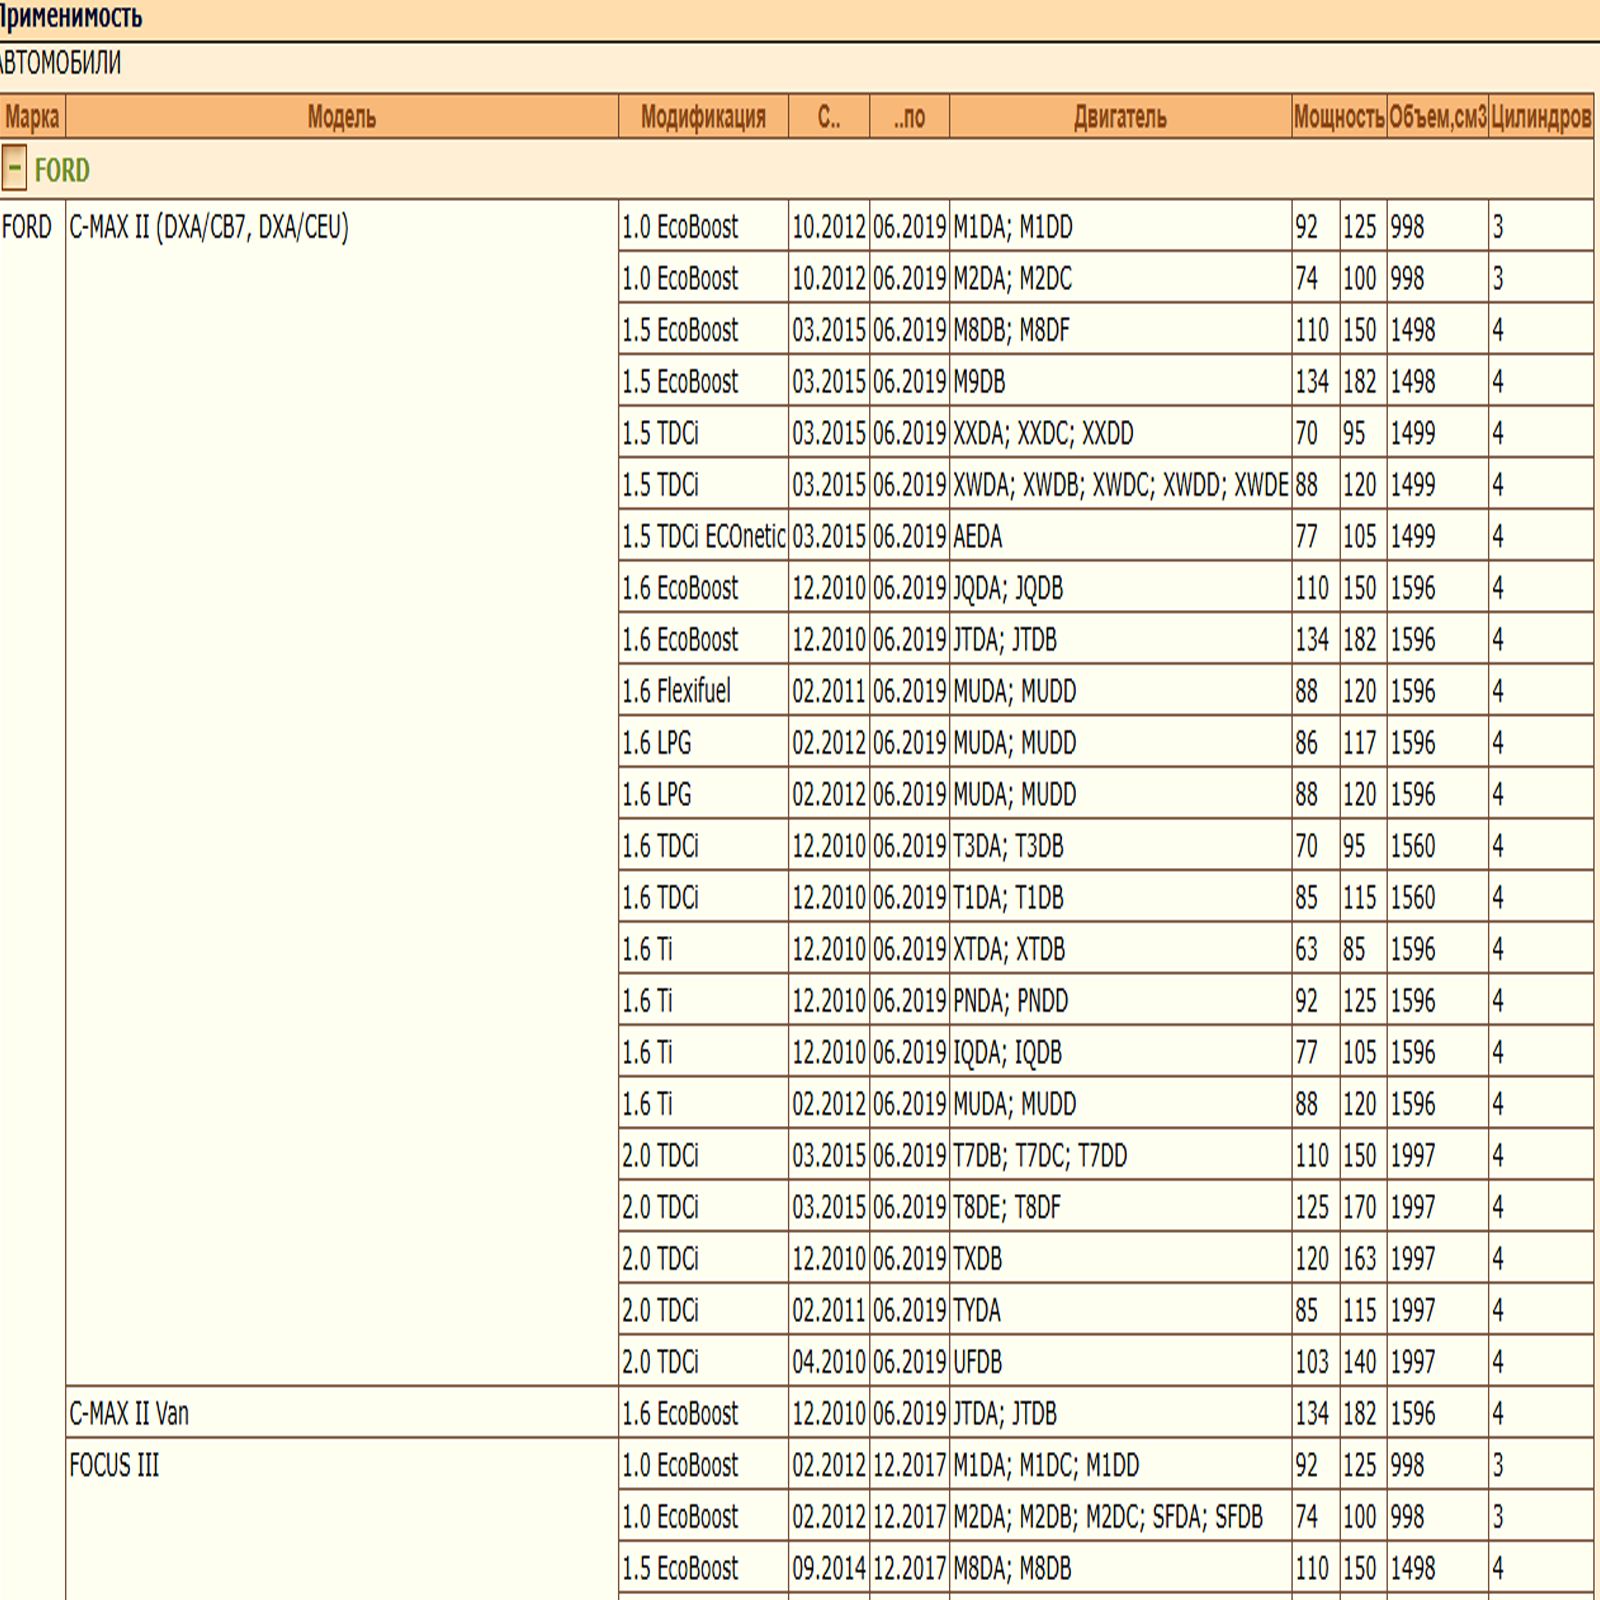Click the 1.5 TDCi ECOnetic modification row
Screen dimensions: 1600x1600
point(703,537)
